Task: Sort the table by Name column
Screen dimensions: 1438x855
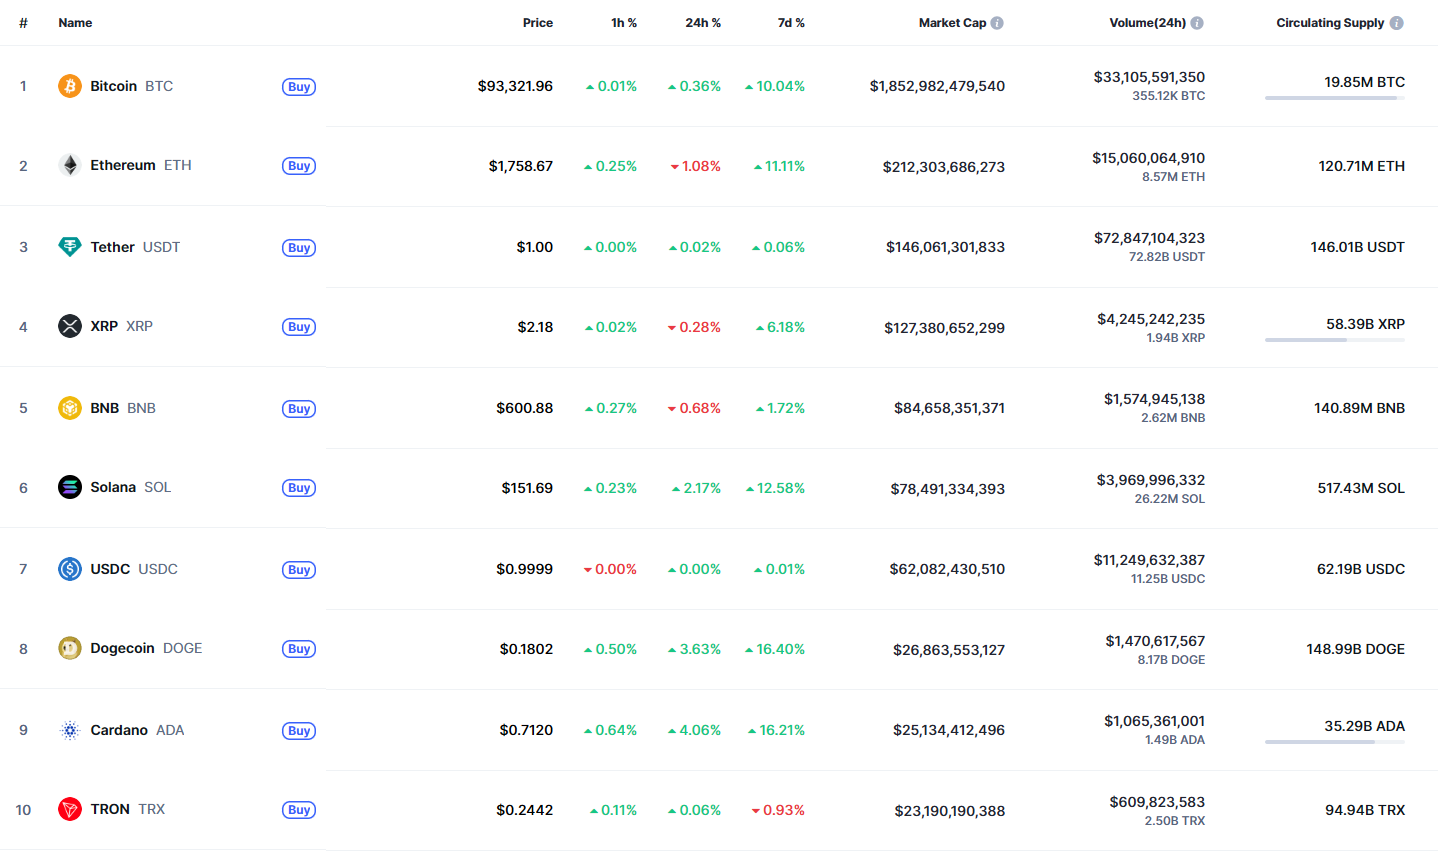Action: pyautogui.click(x=75, y=23)
